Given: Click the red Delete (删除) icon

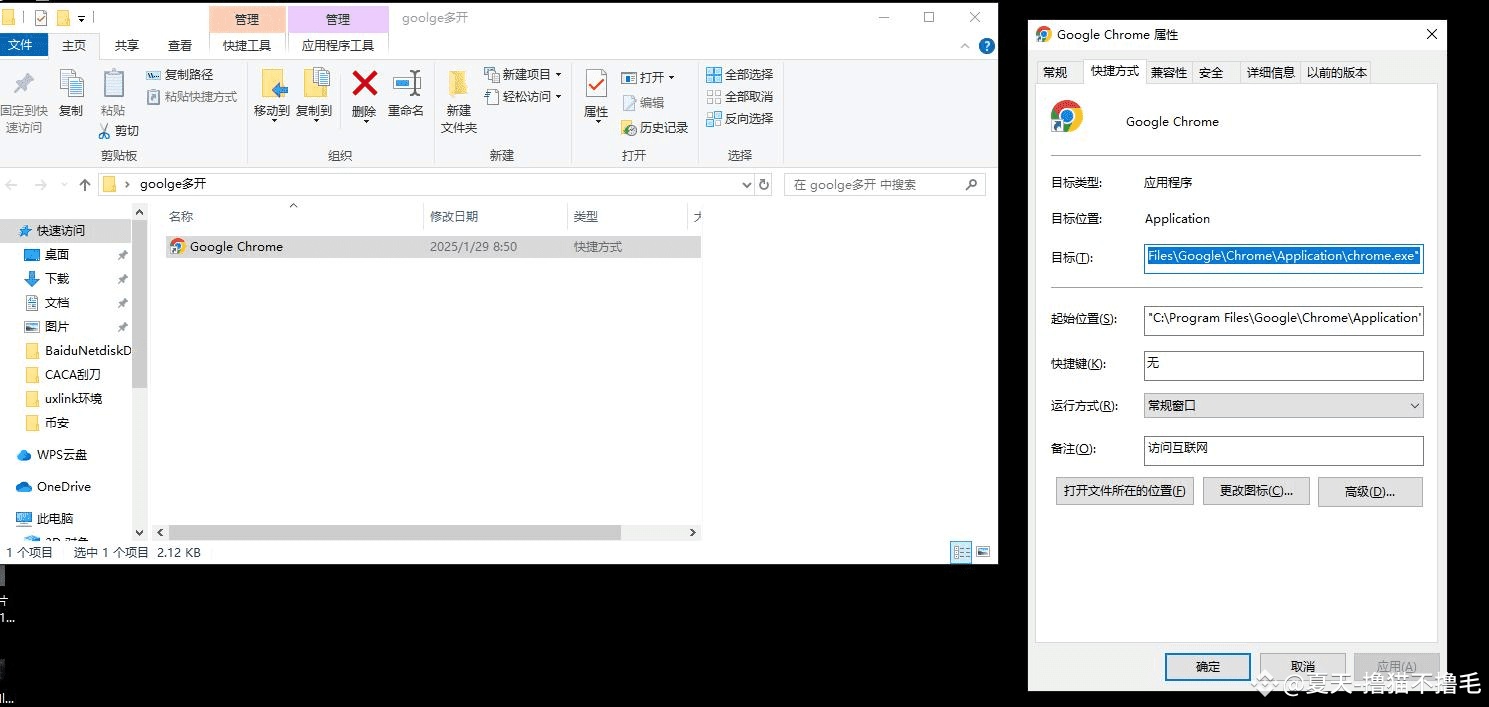Looking at the screenshot, I should (365, 83).
